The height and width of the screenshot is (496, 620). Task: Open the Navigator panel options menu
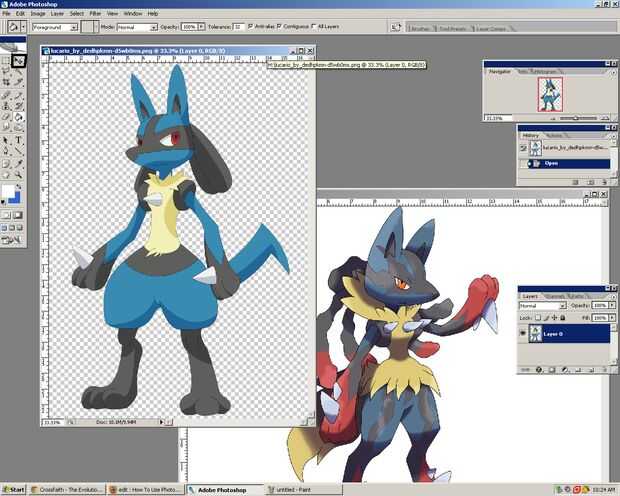613,72
